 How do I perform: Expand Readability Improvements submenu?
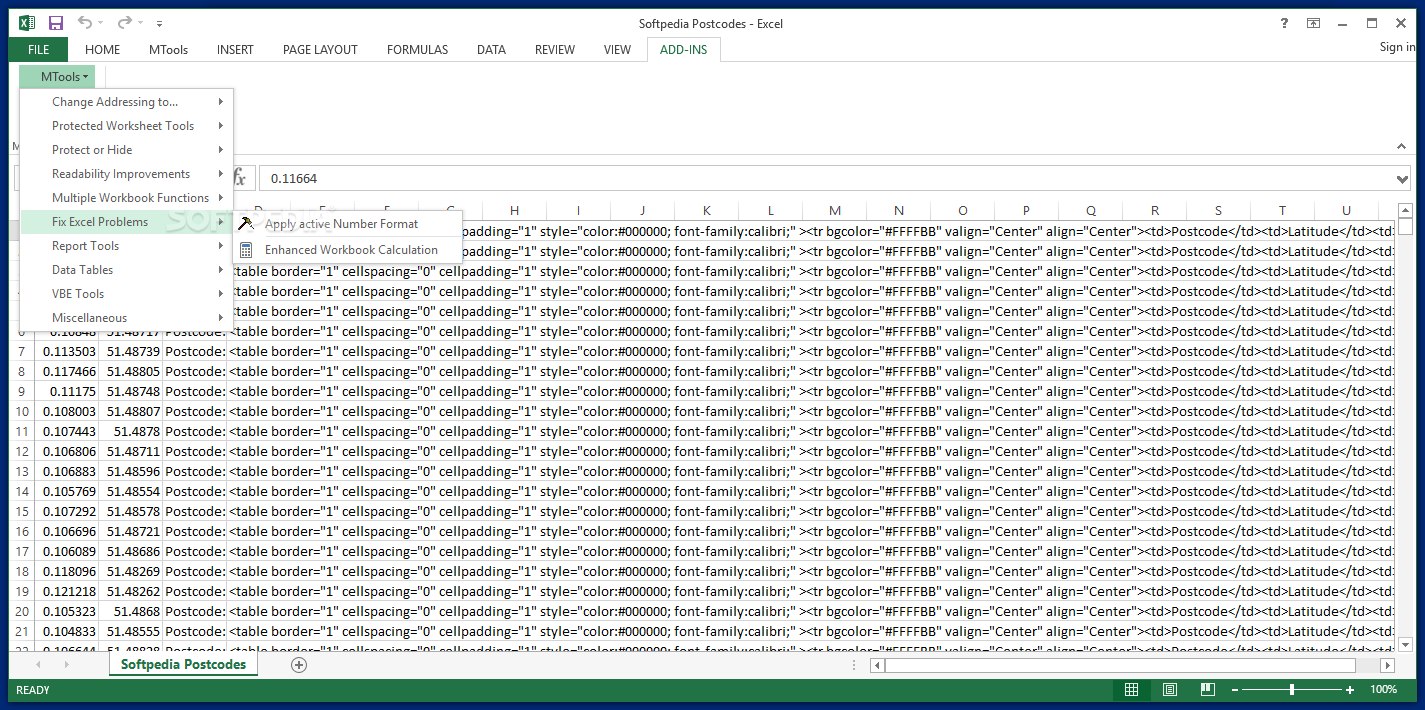click(x=126, y=174)
